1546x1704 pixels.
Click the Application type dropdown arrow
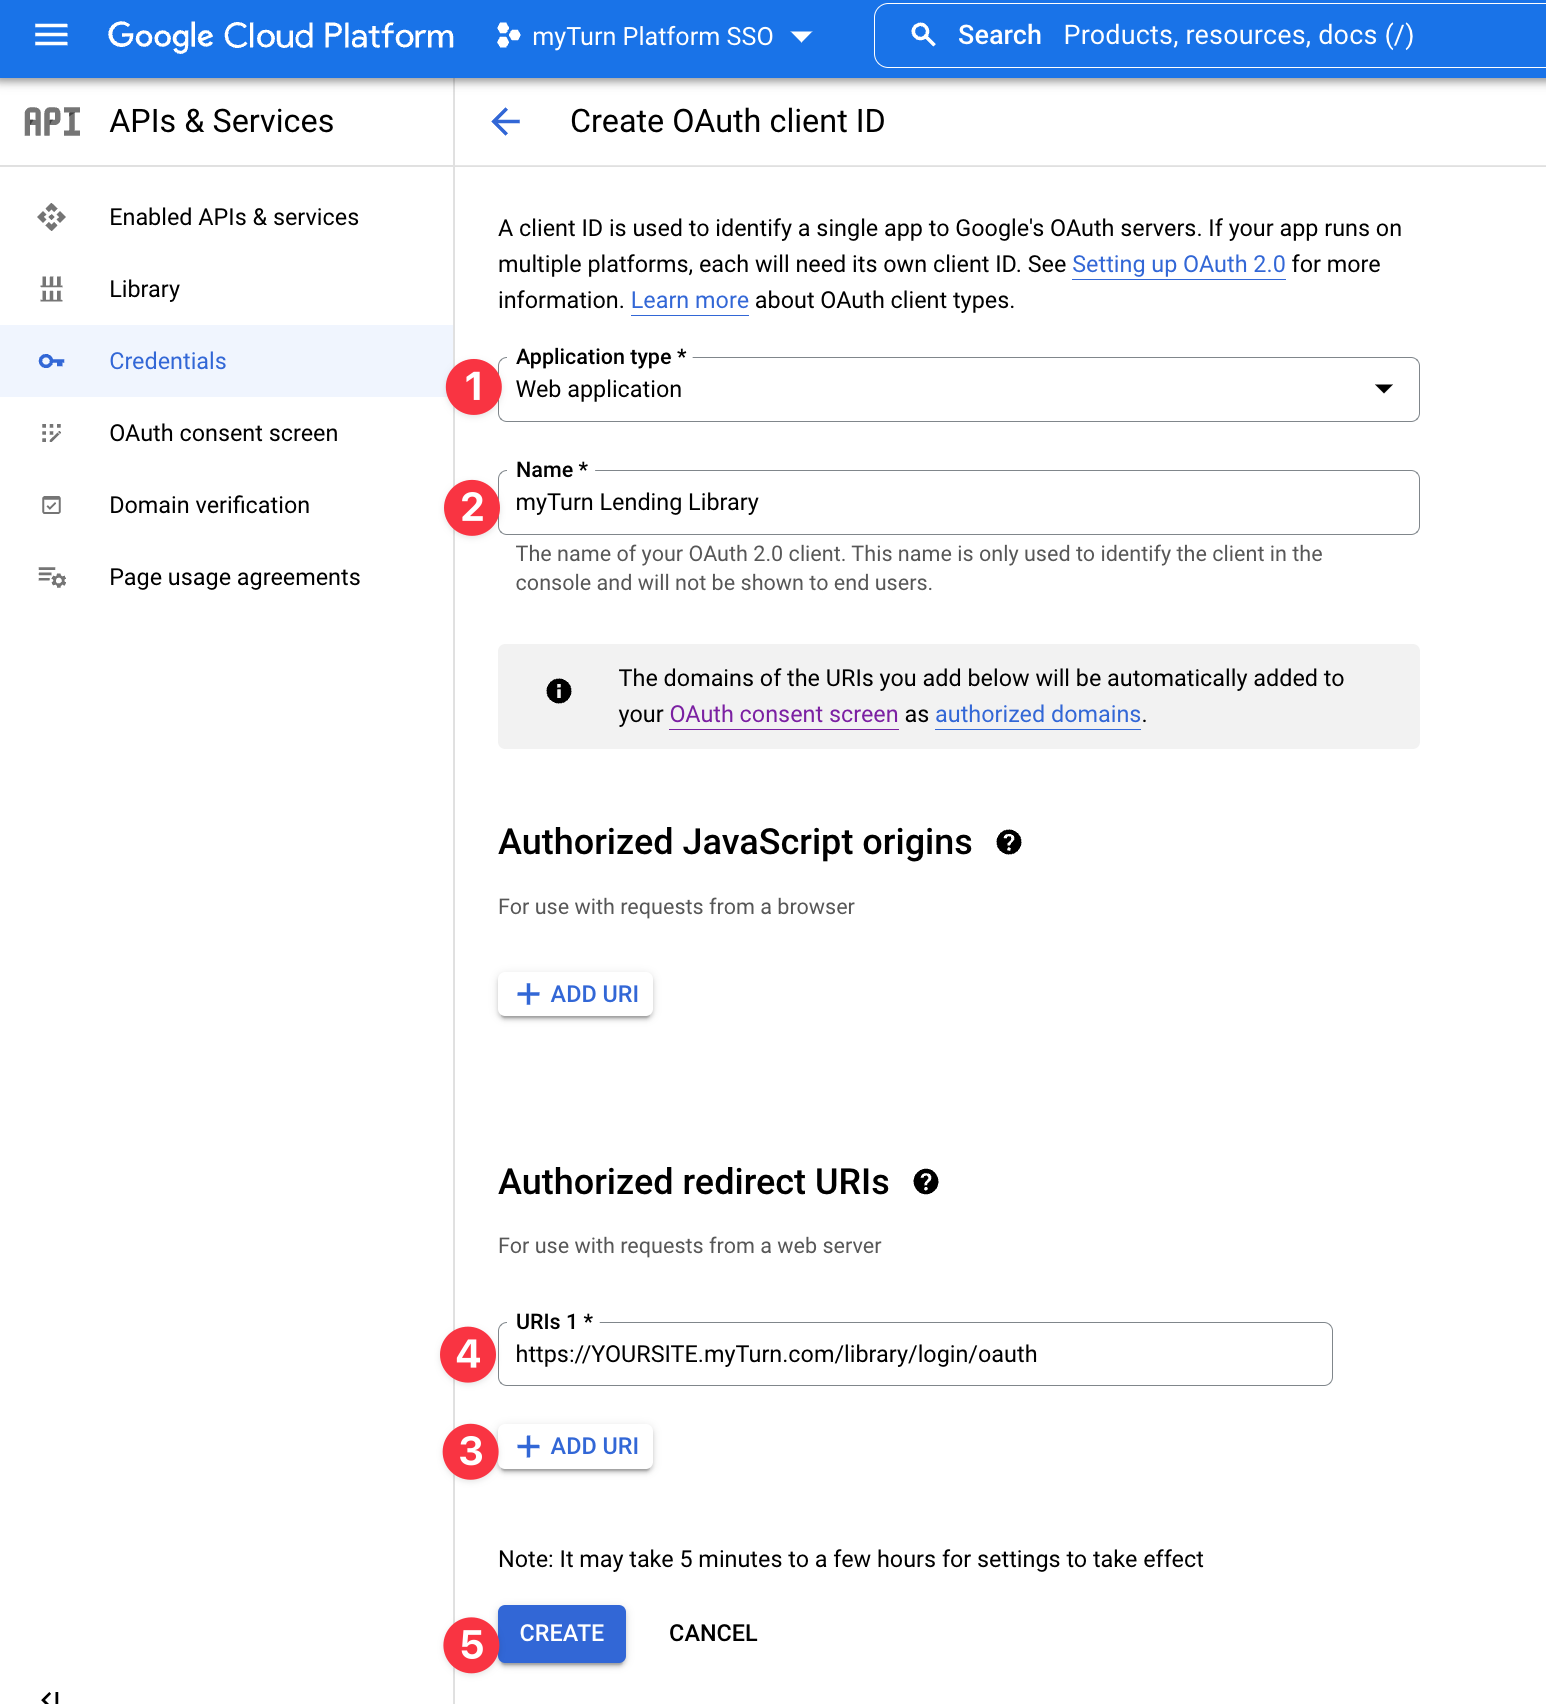(x=1384, y=389)
